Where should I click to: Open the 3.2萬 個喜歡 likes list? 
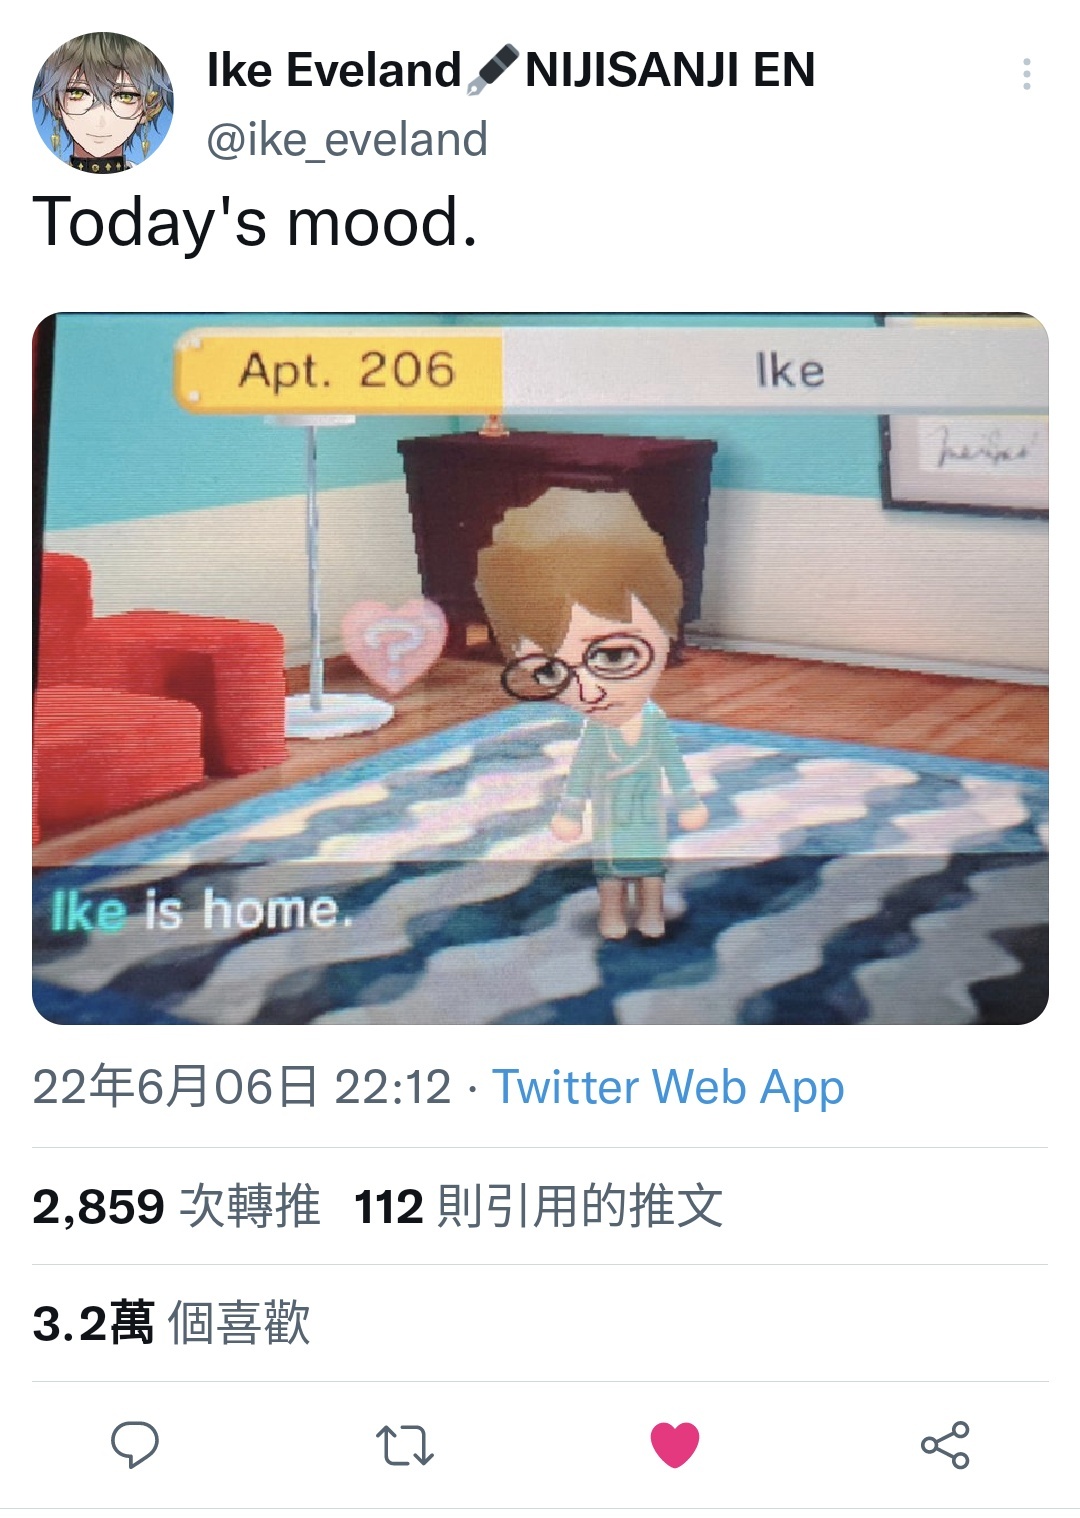click(171, 1323)
